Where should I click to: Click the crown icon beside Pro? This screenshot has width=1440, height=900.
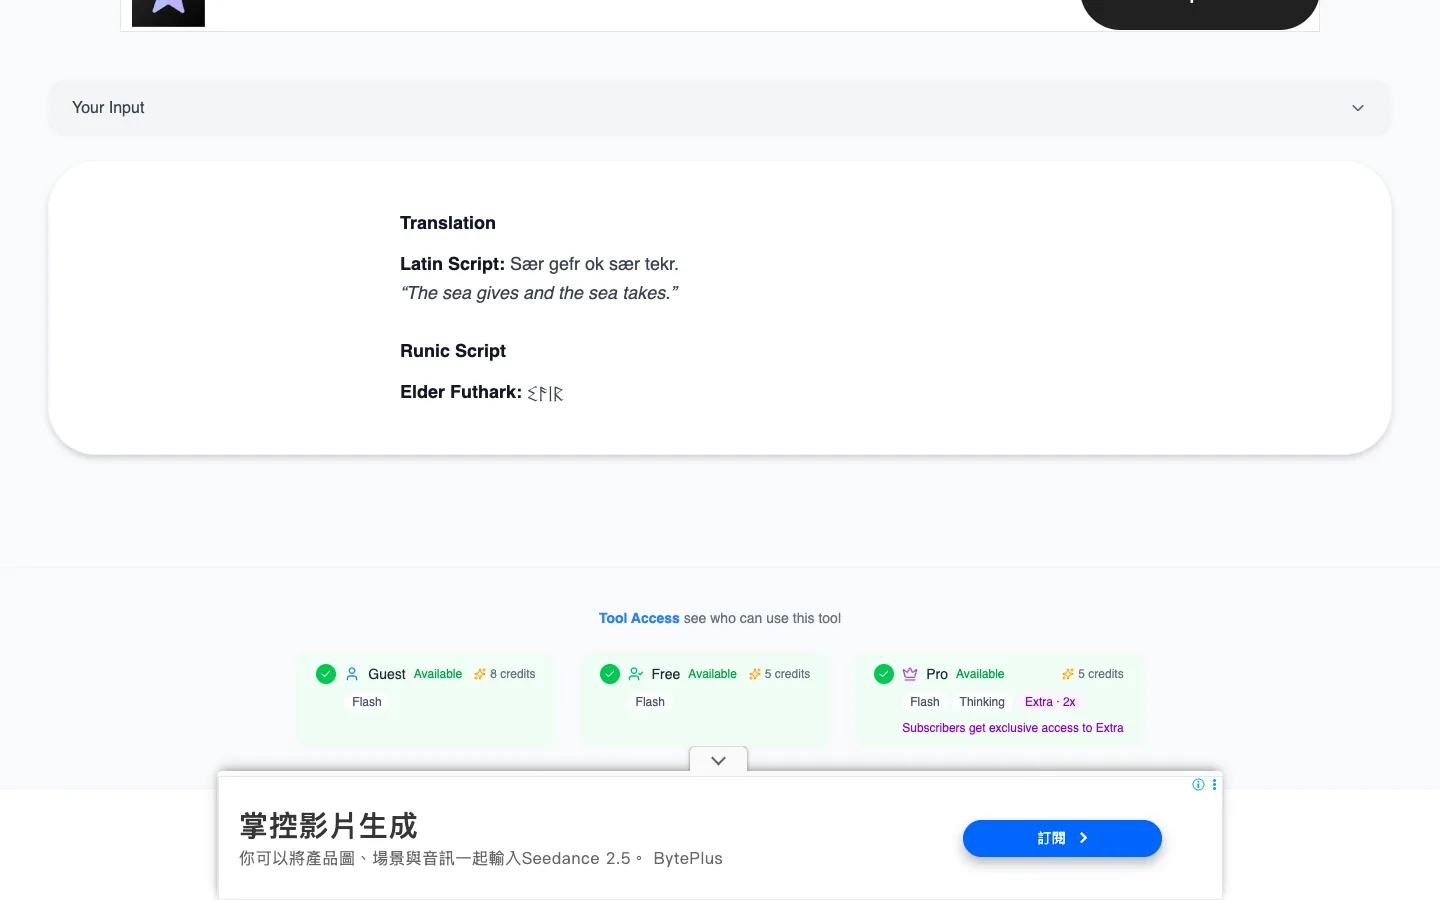click(x=910, y=674)
